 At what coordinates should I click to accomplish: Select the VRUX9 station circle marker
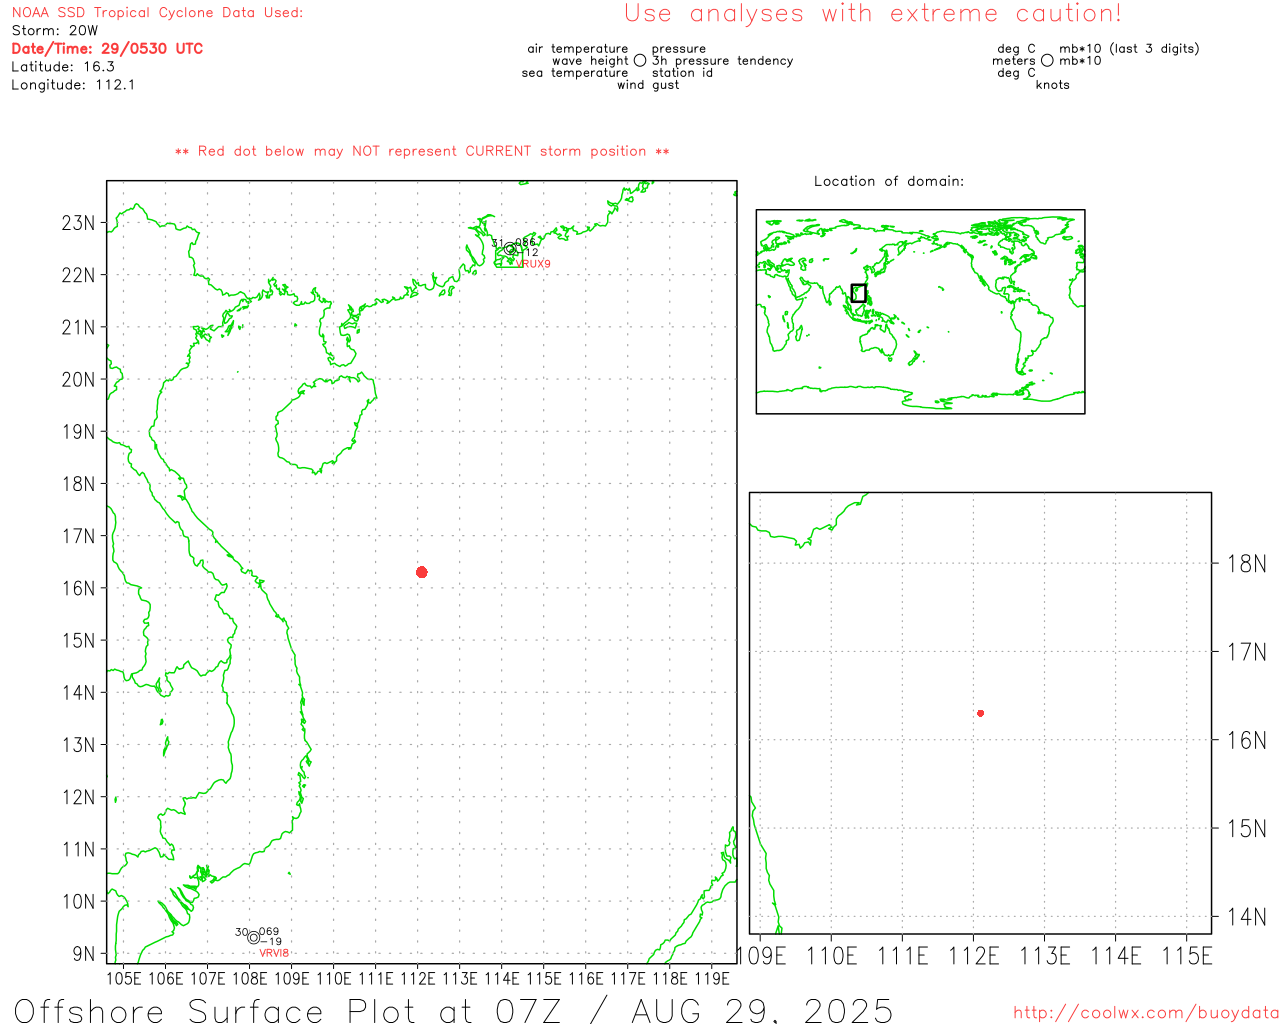510,249
